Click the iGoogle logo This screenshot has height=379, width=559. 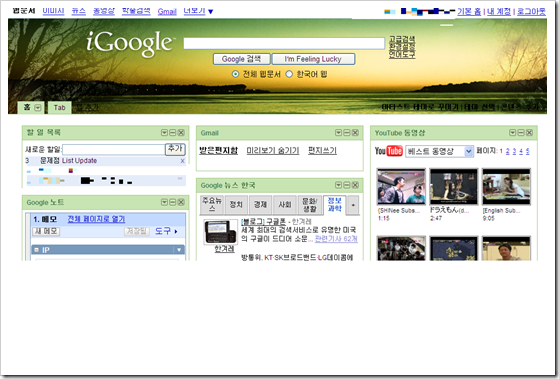(130, 43)
